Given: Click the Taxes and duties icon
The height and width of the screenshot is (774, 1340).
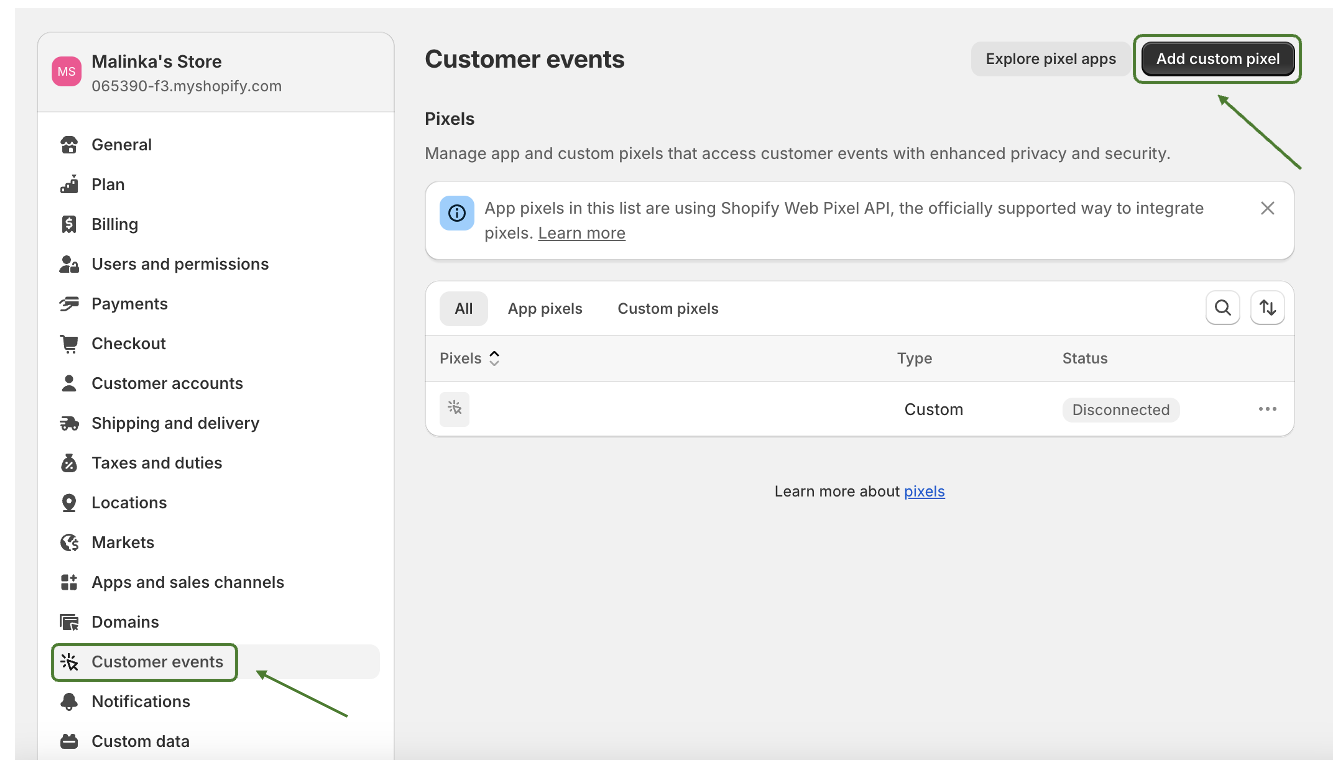Looking at the screenshot, I should [69, 463].
